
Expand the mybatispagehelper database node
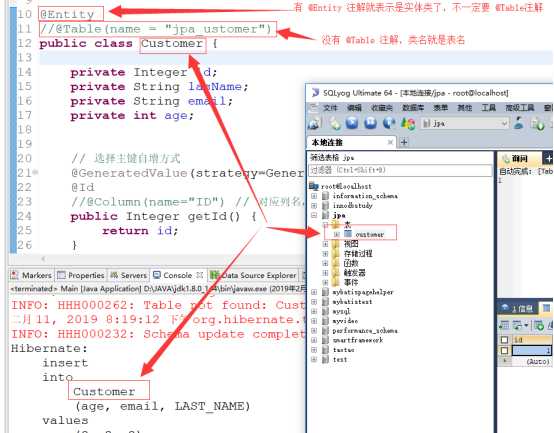[314, 292]
